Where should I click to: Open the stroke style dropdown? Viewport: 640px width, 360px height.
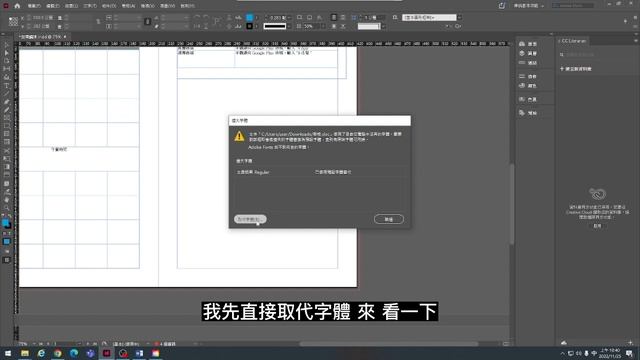(x=289, y=26)
